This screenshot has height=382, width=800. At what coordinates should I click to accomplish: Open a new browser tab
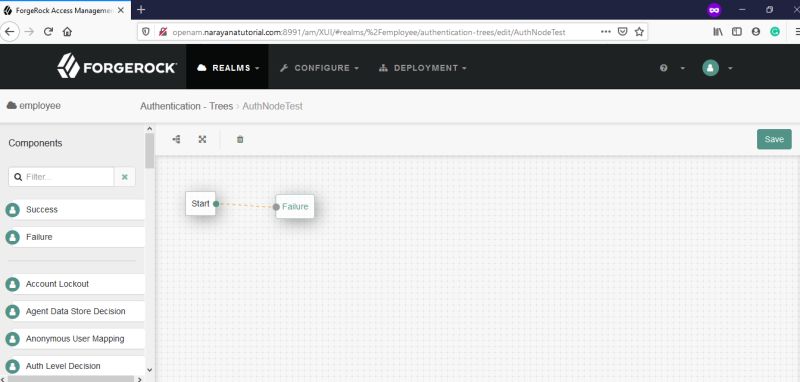tap(141, 10)
